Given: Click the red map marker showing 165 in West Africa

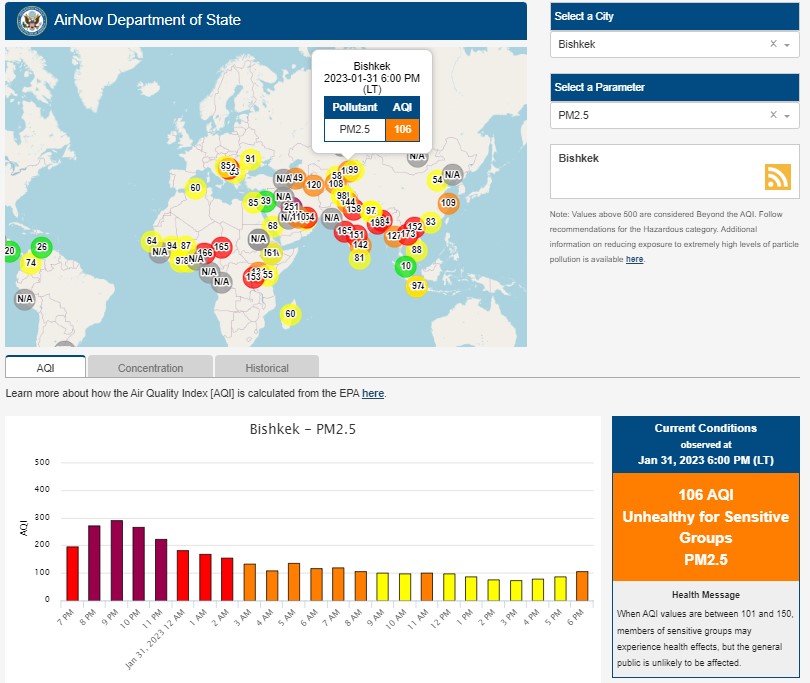Looking at the screenshot, I should point(221,246).
